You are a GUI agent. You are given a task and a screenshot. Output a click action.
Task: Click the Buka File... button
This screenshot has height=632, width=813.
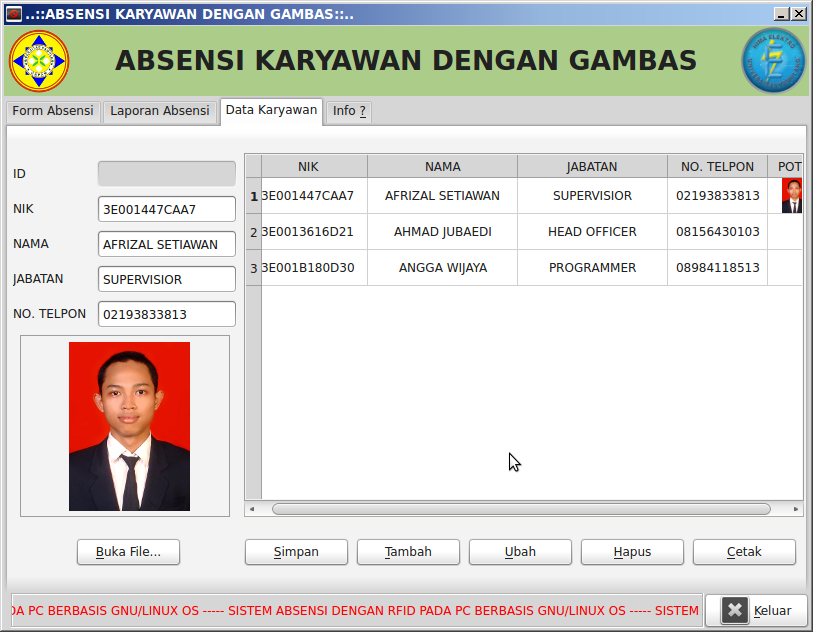click(129, 552)
